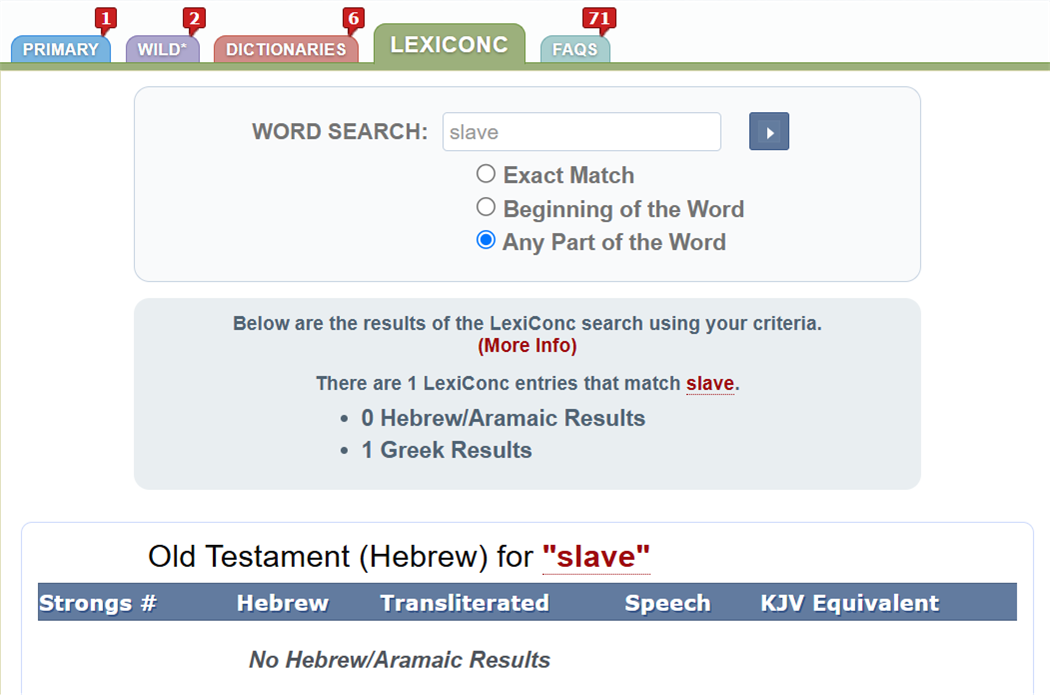The width and height of the screenshot is (1050, 695).
Task: Click the Transliterated column header
Action: pos(465,603)
